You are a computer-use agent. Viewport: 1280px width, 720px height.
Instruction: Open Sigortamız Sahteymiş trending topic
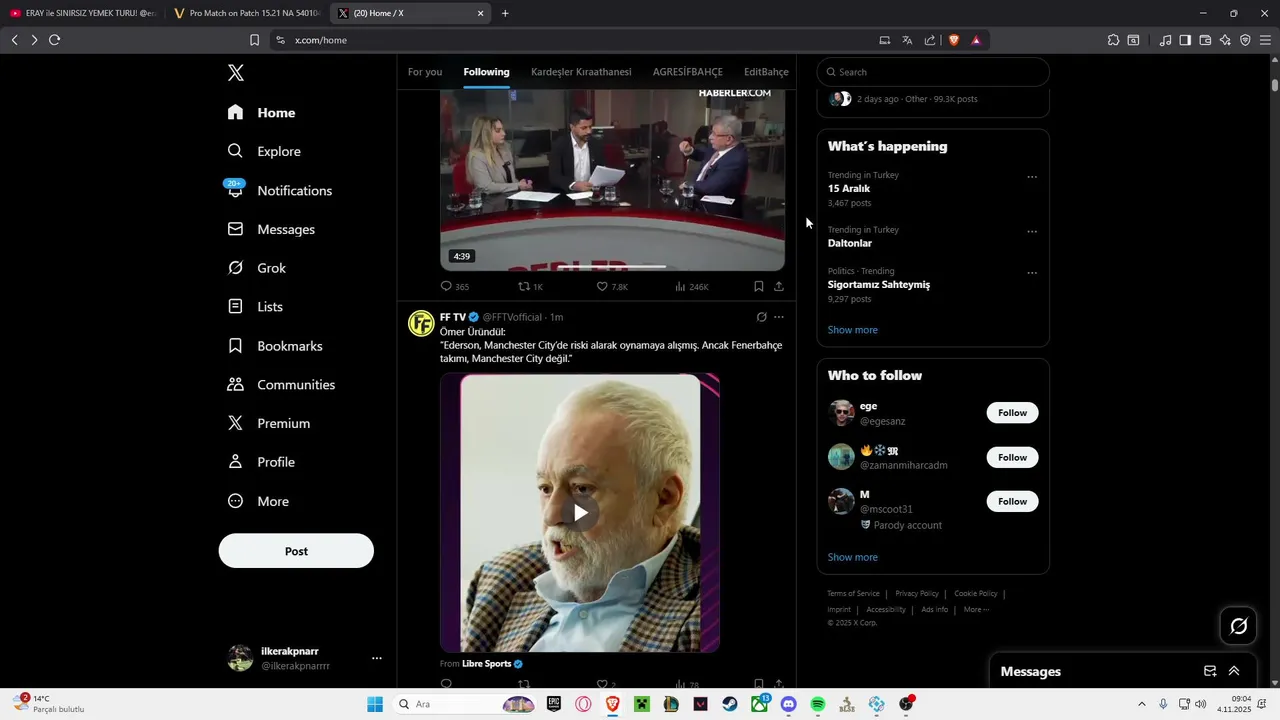pos(879,285)
